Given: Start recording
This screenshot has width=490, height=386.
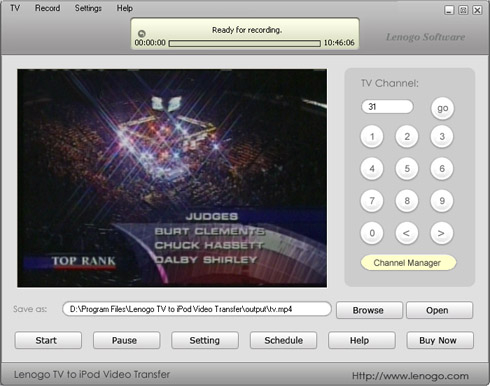Looking at the screenshot, I should 48,340.
